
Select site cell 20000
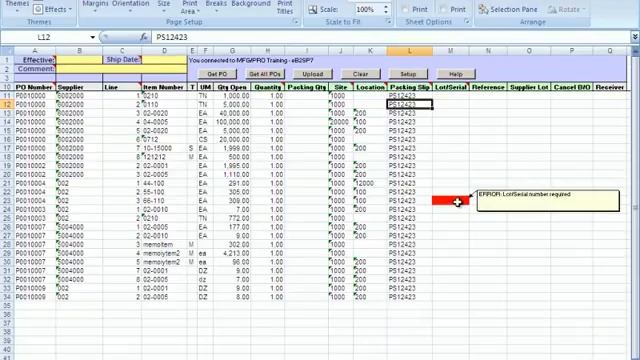point(341,122)
